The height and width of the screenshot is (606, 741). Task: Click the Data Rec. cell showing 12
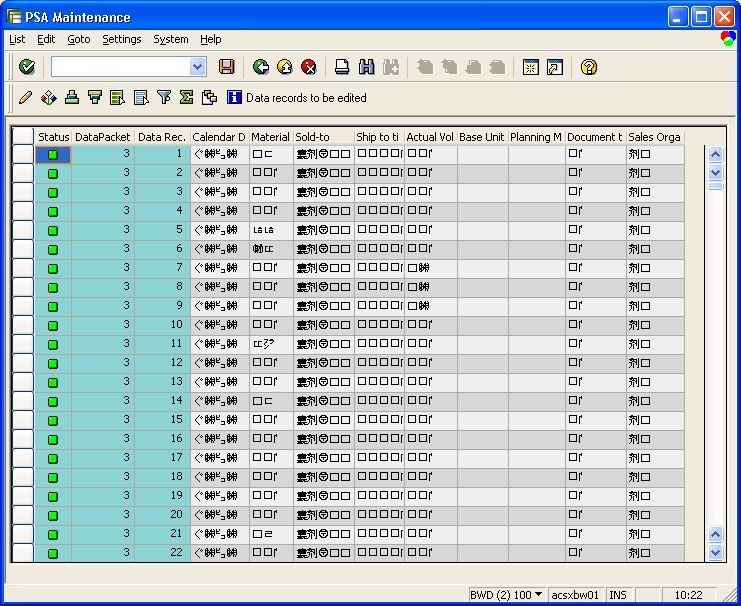coord(163,363)
